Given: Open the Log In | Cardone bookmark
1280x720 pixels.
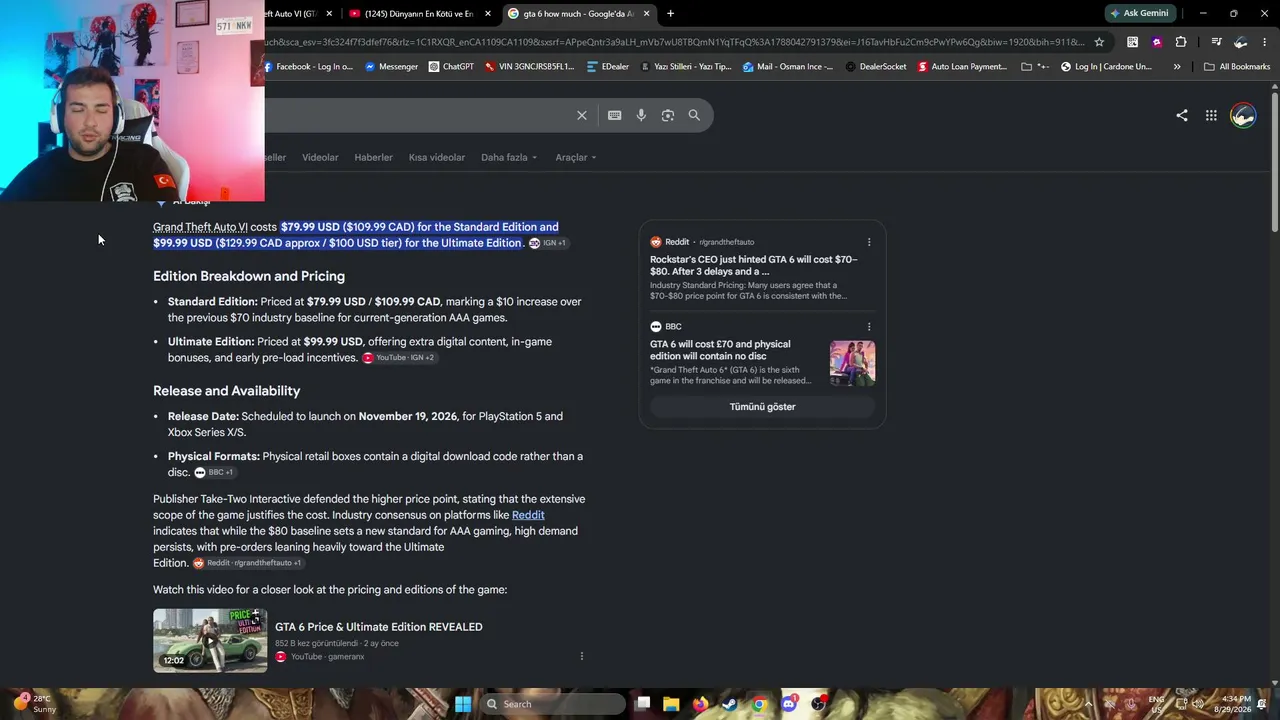Looking at the screenshot, I should click(1106, 67).
